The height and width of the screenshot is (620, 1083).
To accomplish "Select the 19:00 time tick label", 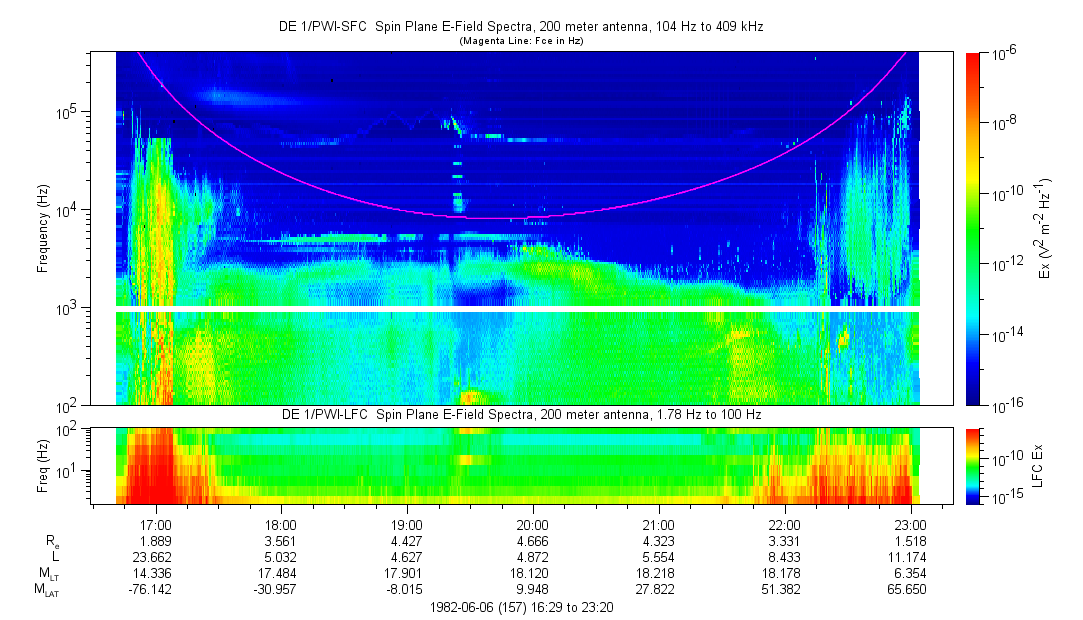I will (407, 524).
